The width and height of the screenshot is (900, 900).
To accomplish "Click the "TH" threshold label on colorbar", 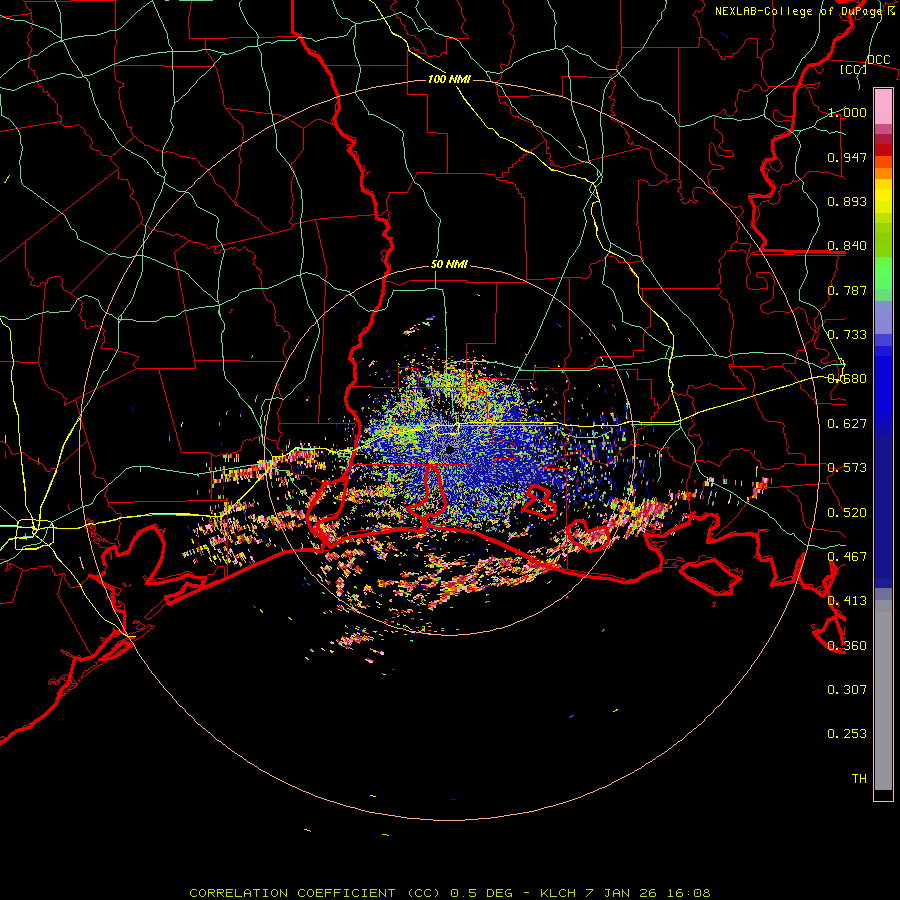I will coord(859,779).
